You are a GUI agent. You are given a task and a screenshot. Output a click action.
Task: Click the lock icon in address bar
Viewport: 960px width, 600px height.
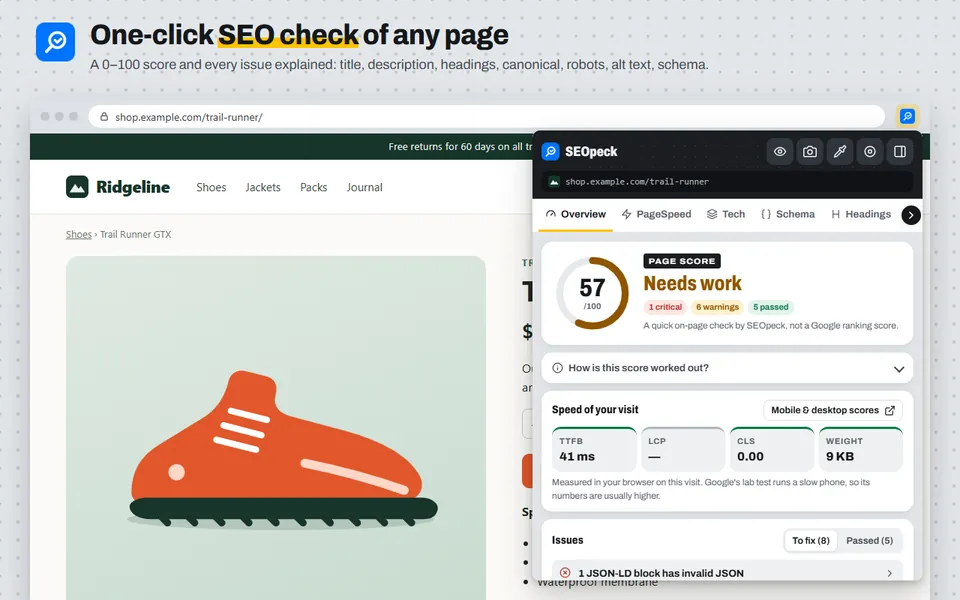click(104, 116)
